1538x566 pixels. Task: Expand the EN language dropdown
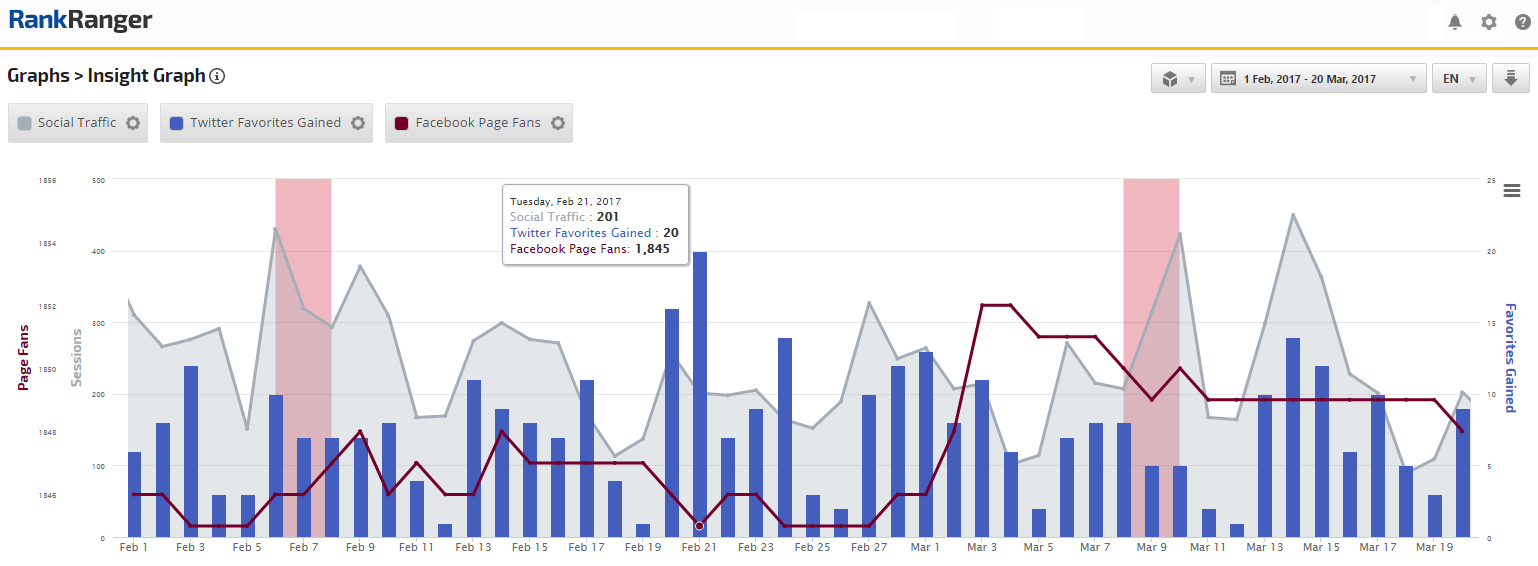(1459, 78)
